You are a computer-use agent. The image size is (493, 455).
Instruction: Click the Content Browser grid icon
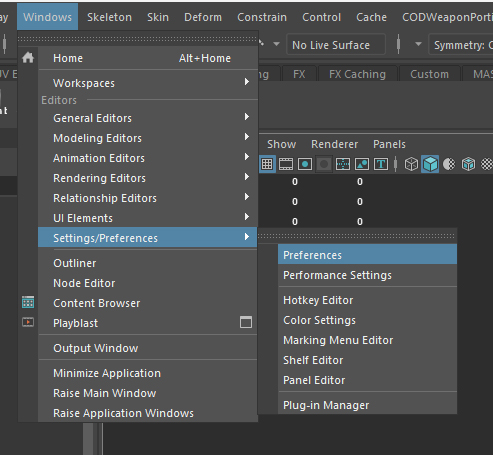tap(28, 302)
